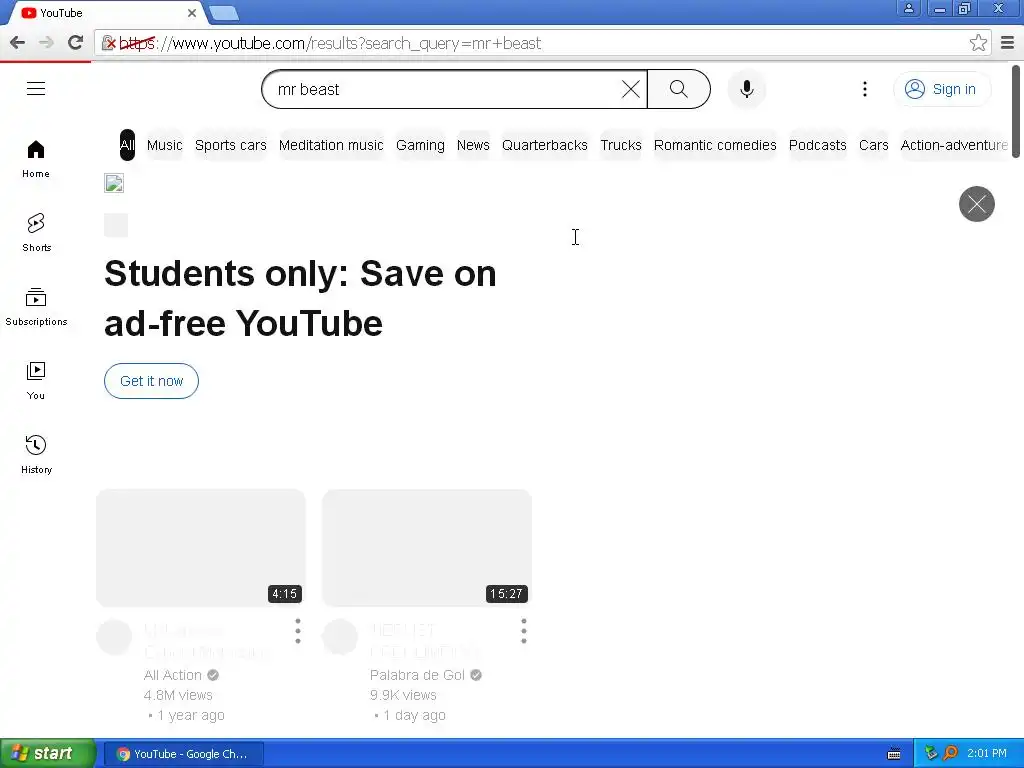Click the 1 day ago text
This screenshot has width=1024, height=768.
point(414,715)
